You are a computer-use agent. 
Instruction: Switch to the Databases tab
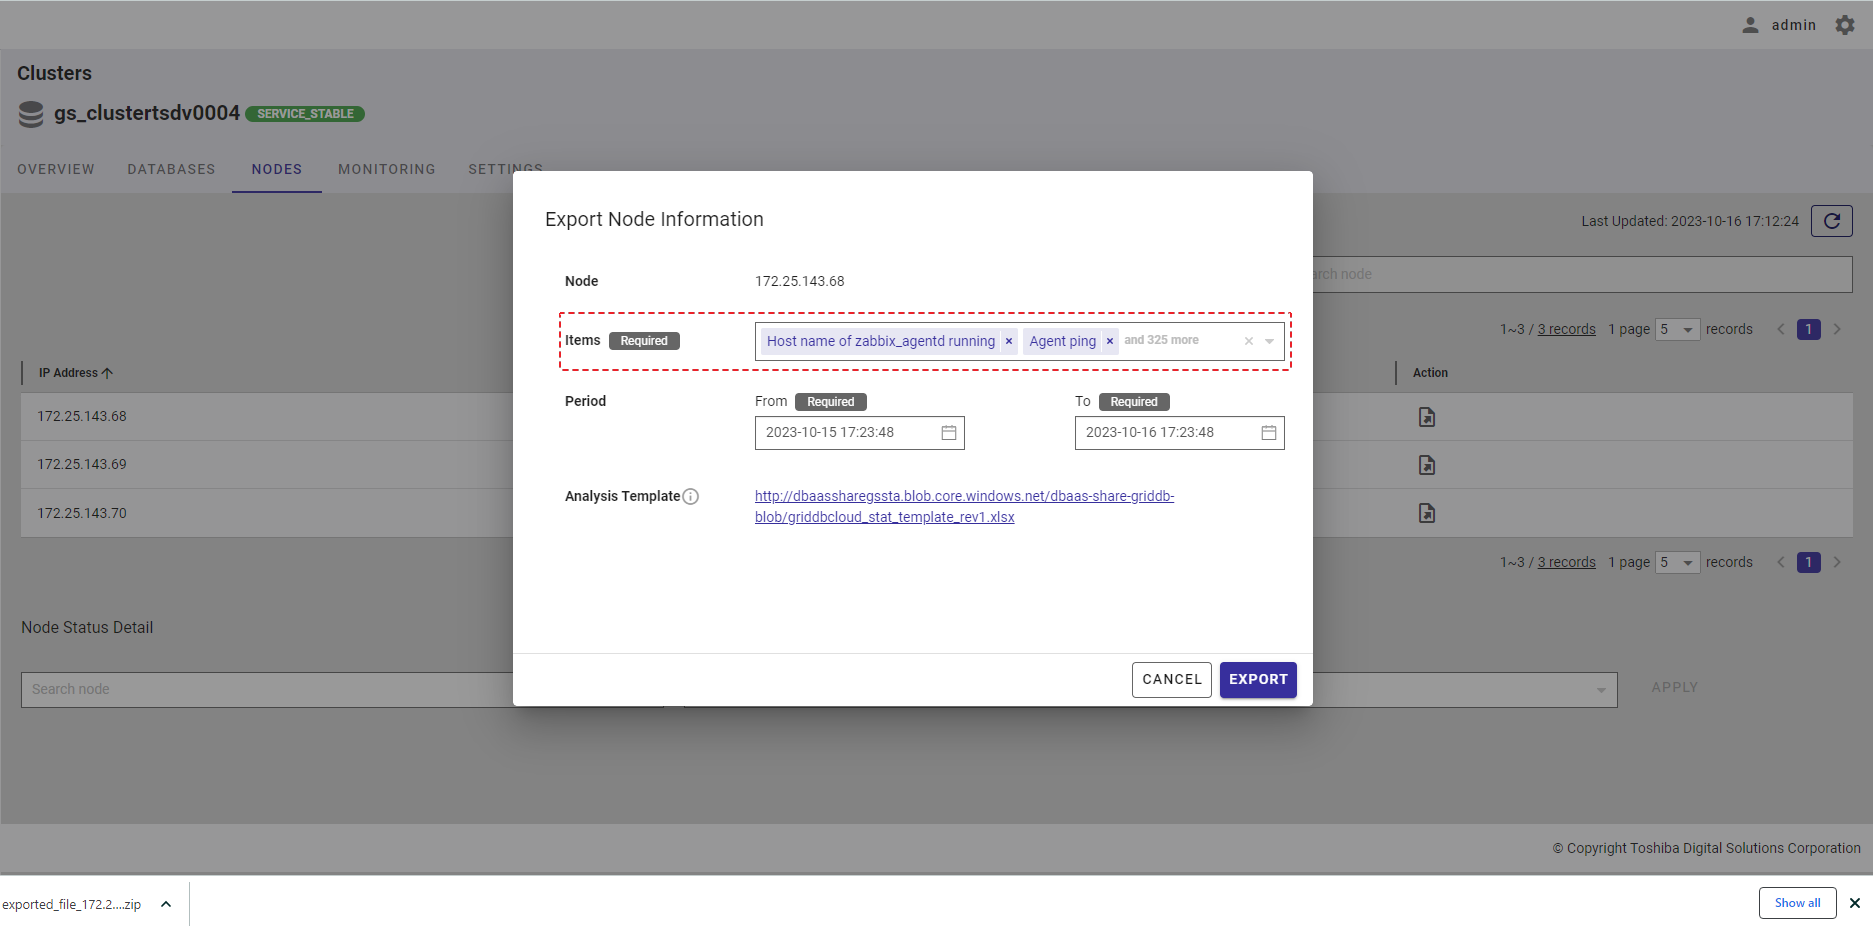[171, 169]
